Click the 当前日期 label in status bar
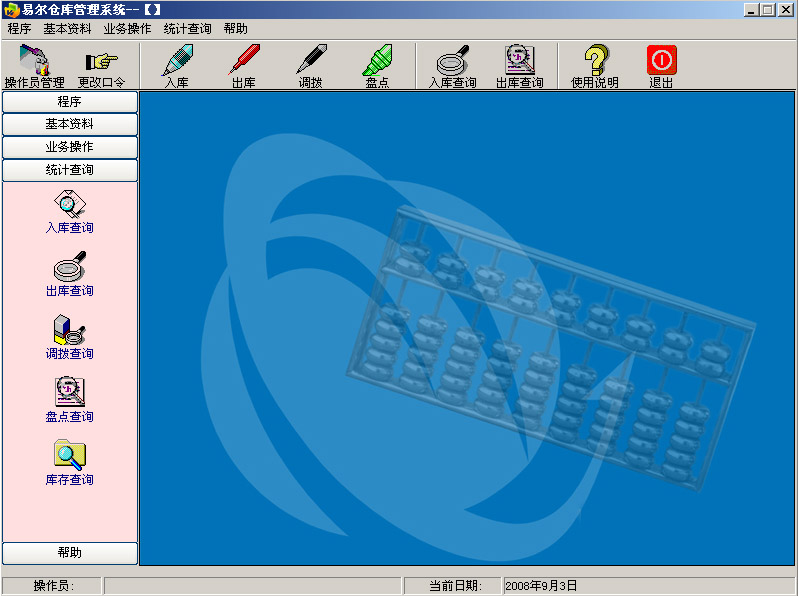The height and width of the screenshot is (596, 798). 454,586
